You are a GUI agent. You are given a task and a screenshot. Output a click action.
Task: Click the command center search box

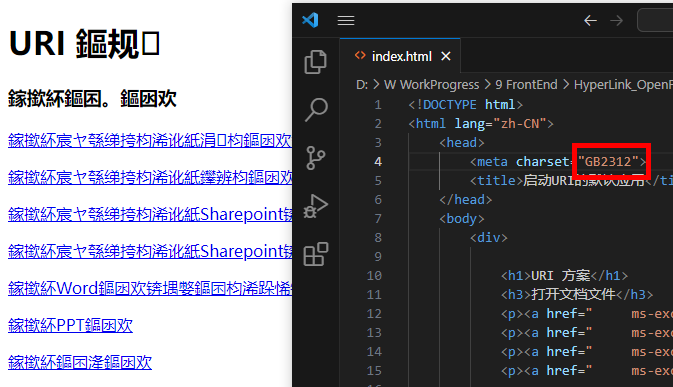pos(655,20)
